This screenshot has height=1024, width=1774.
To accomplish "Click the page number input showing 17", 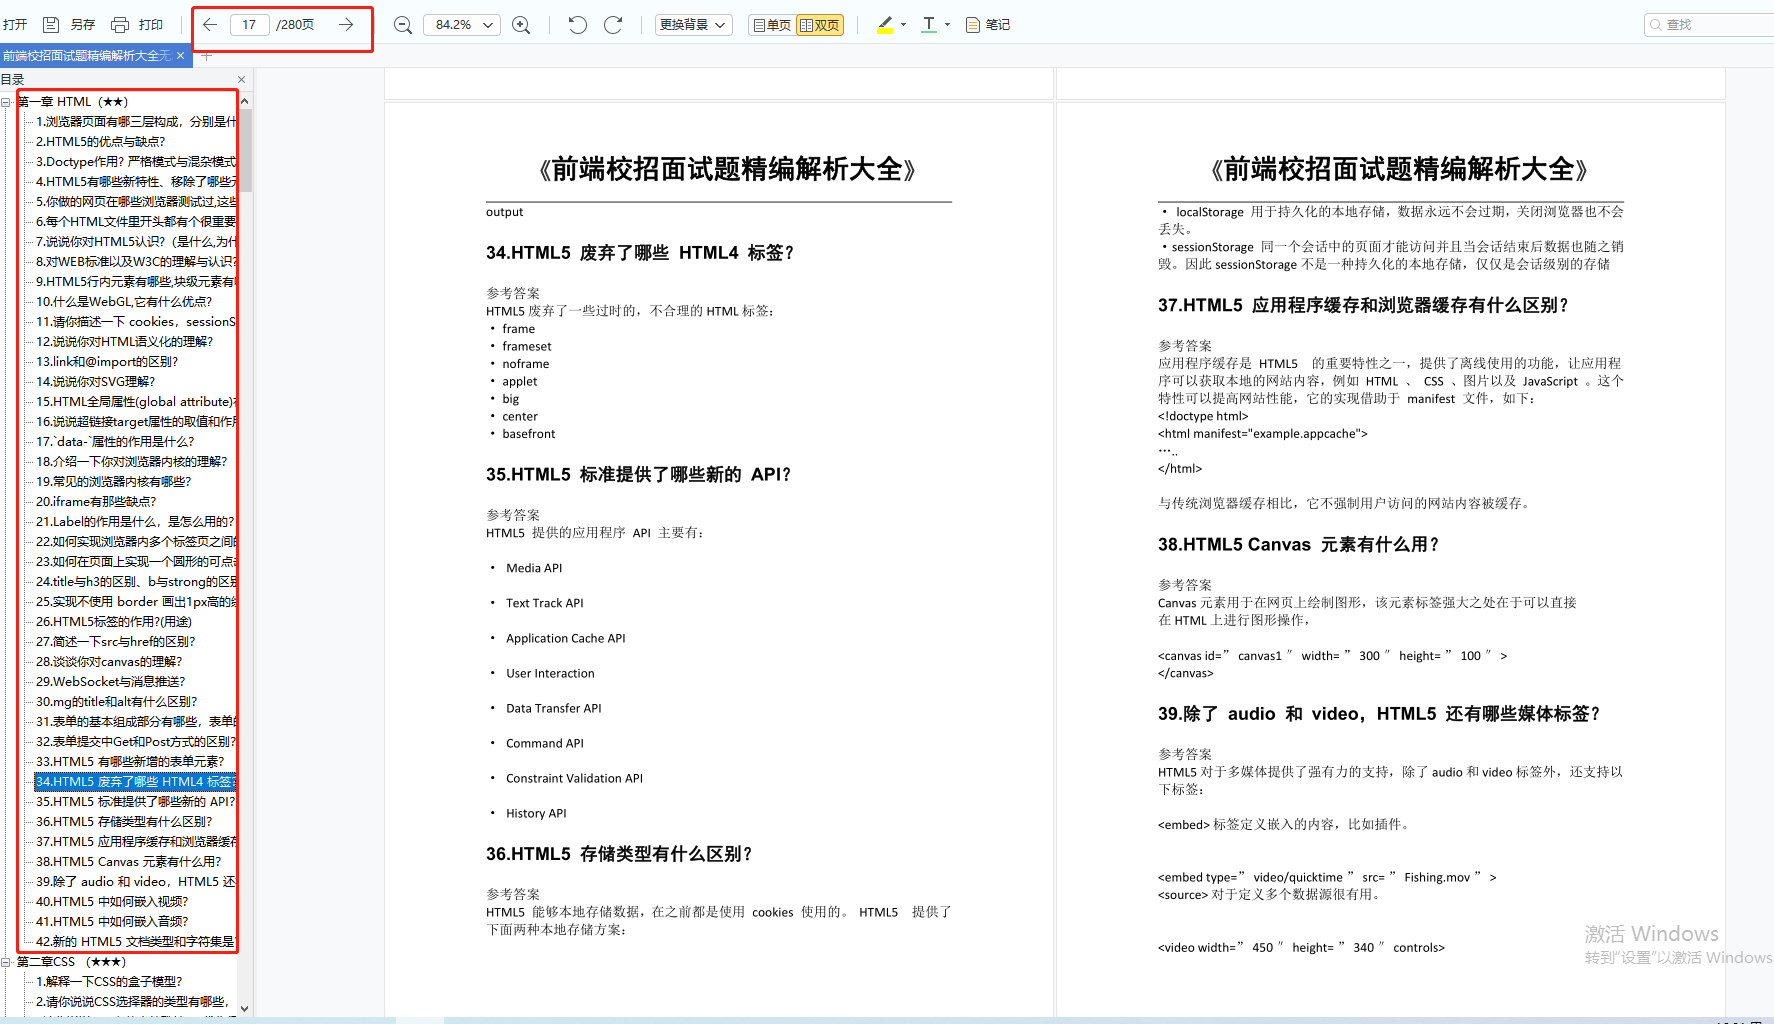I will pyautogui.click(x=249, y=24).
